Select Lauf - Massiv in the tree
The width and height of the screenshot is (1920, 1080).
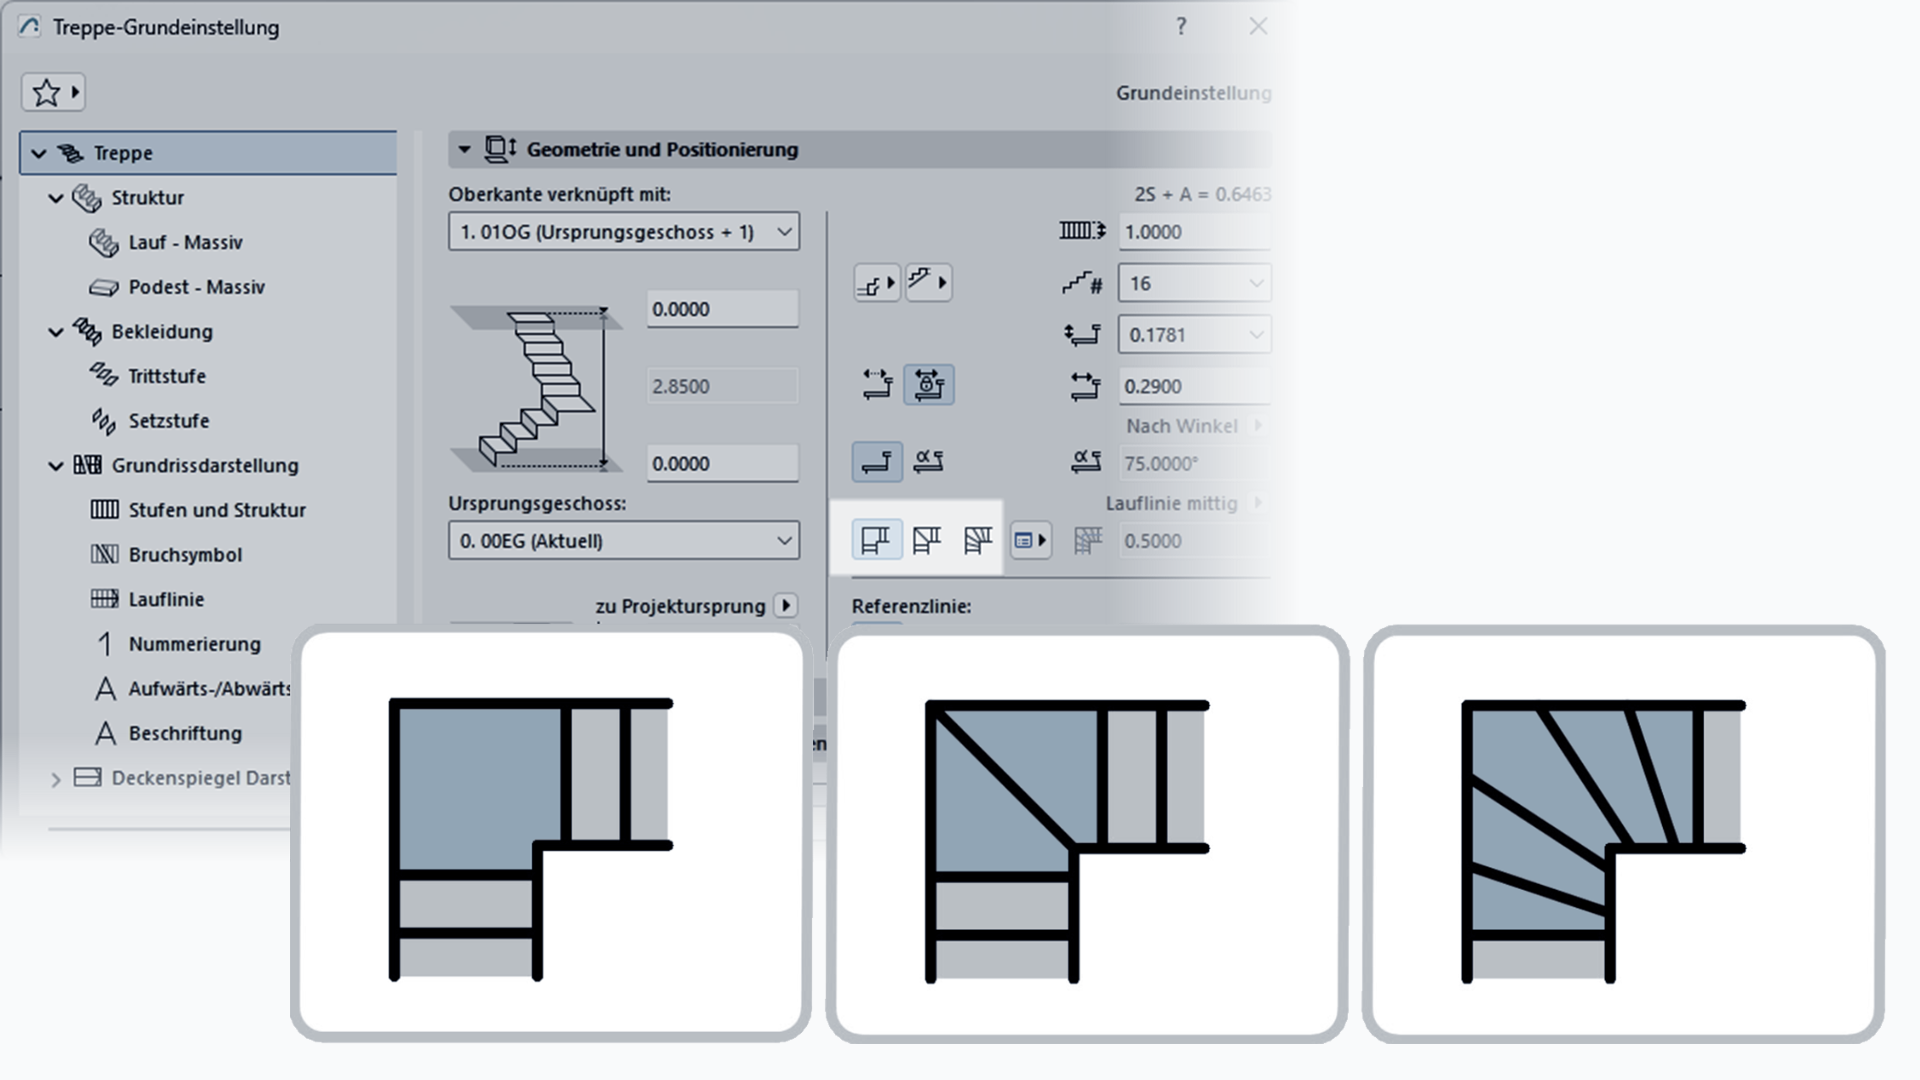coord(185,243)
